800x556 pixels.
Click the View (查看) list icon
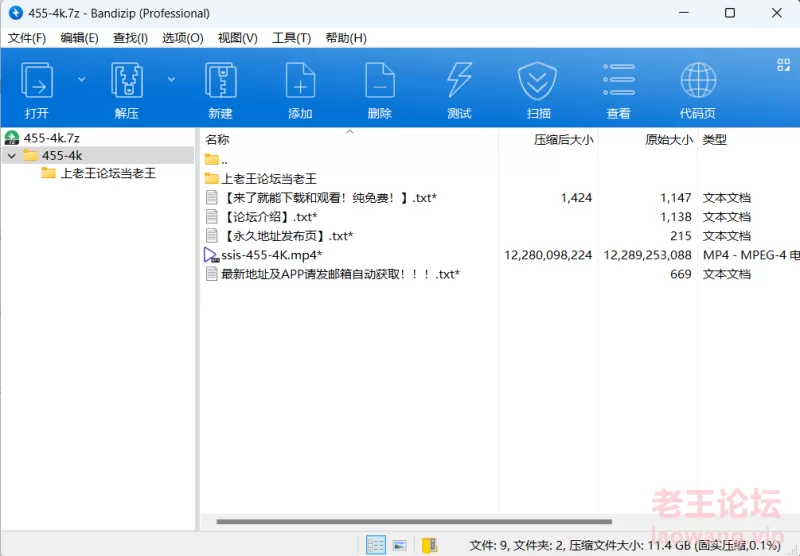[x=618, y=80]
